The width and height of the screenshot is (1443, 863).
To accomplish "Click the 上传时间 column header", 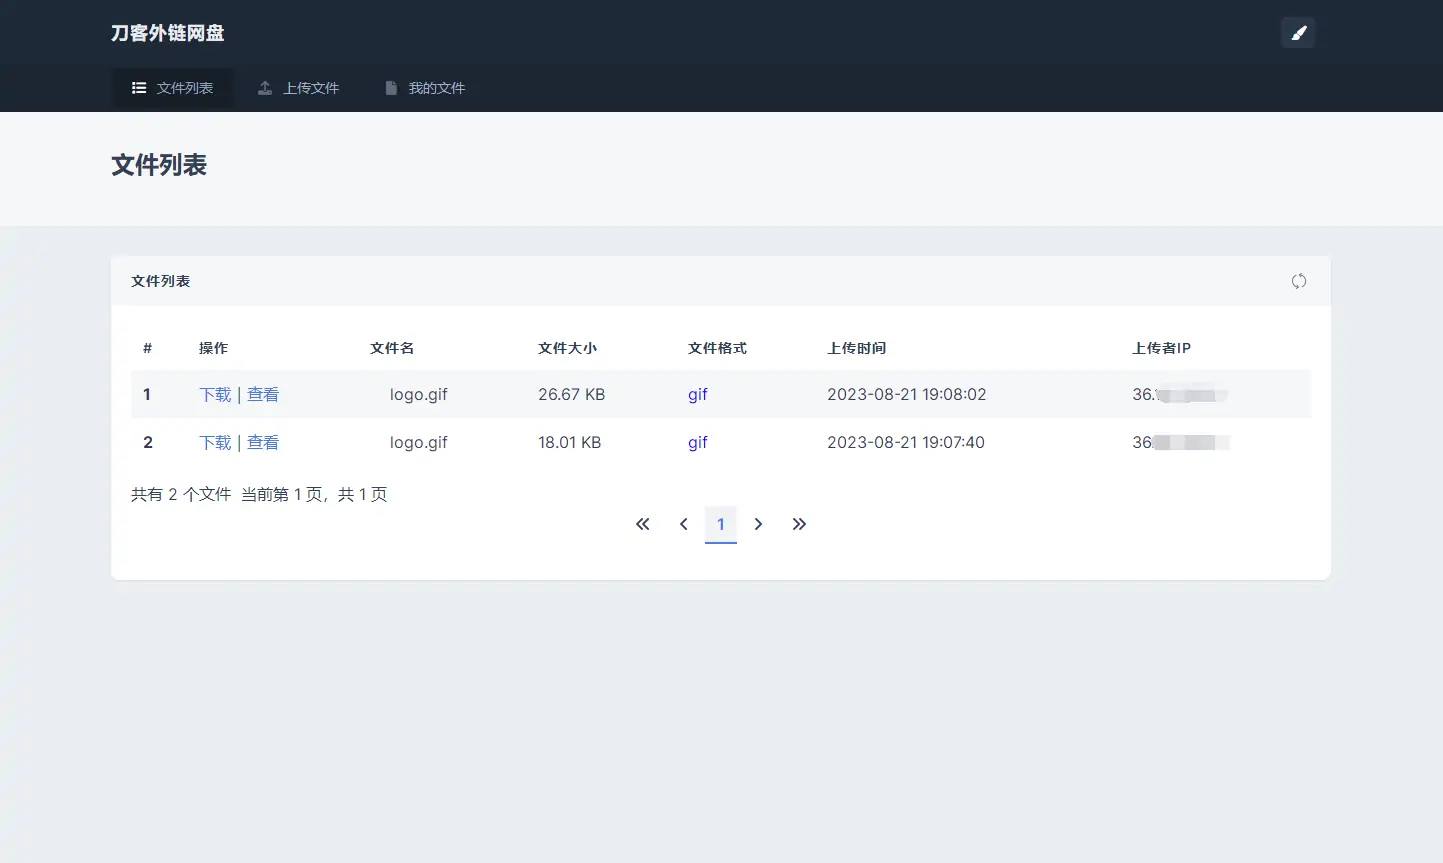I will pyautogui.click(x=856, y=348).
